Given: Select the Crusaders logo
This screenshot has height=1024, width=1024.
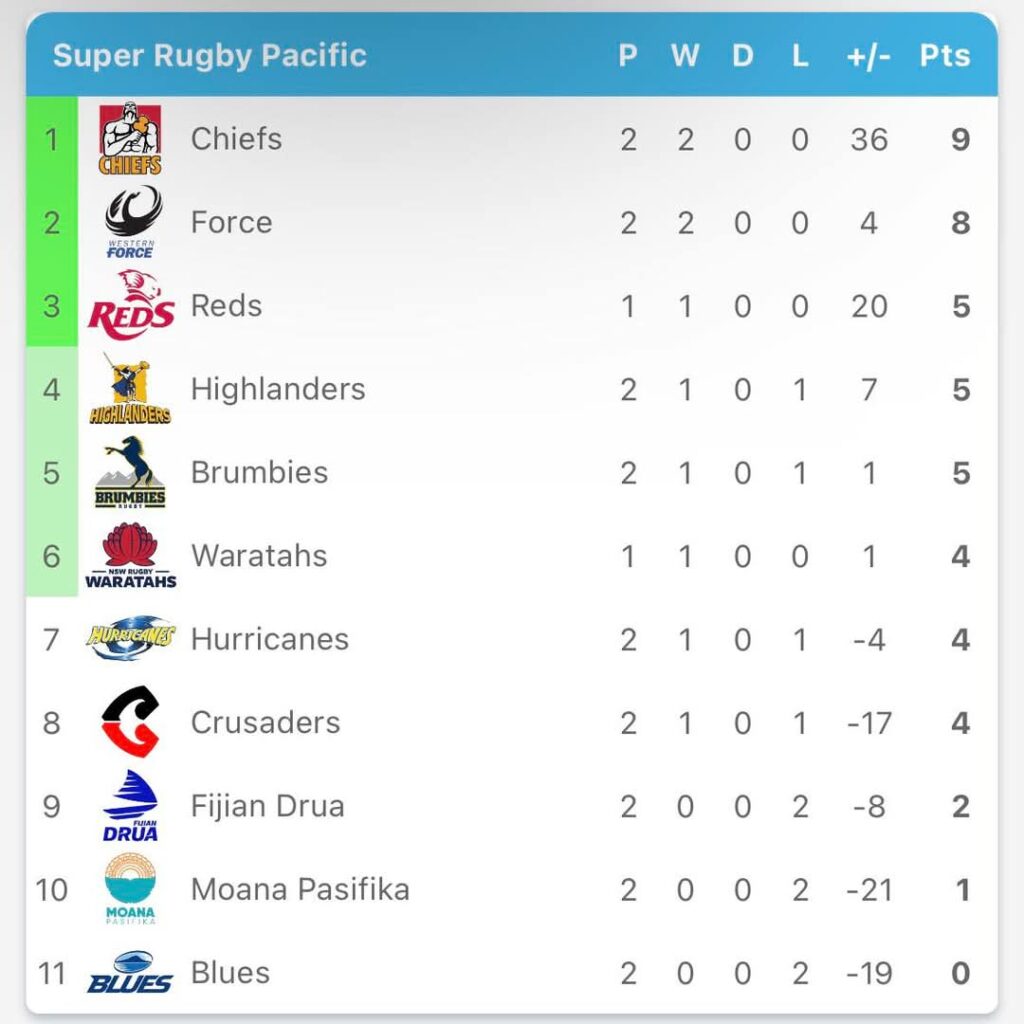Looking at the screenshot, I should point(131,722).
